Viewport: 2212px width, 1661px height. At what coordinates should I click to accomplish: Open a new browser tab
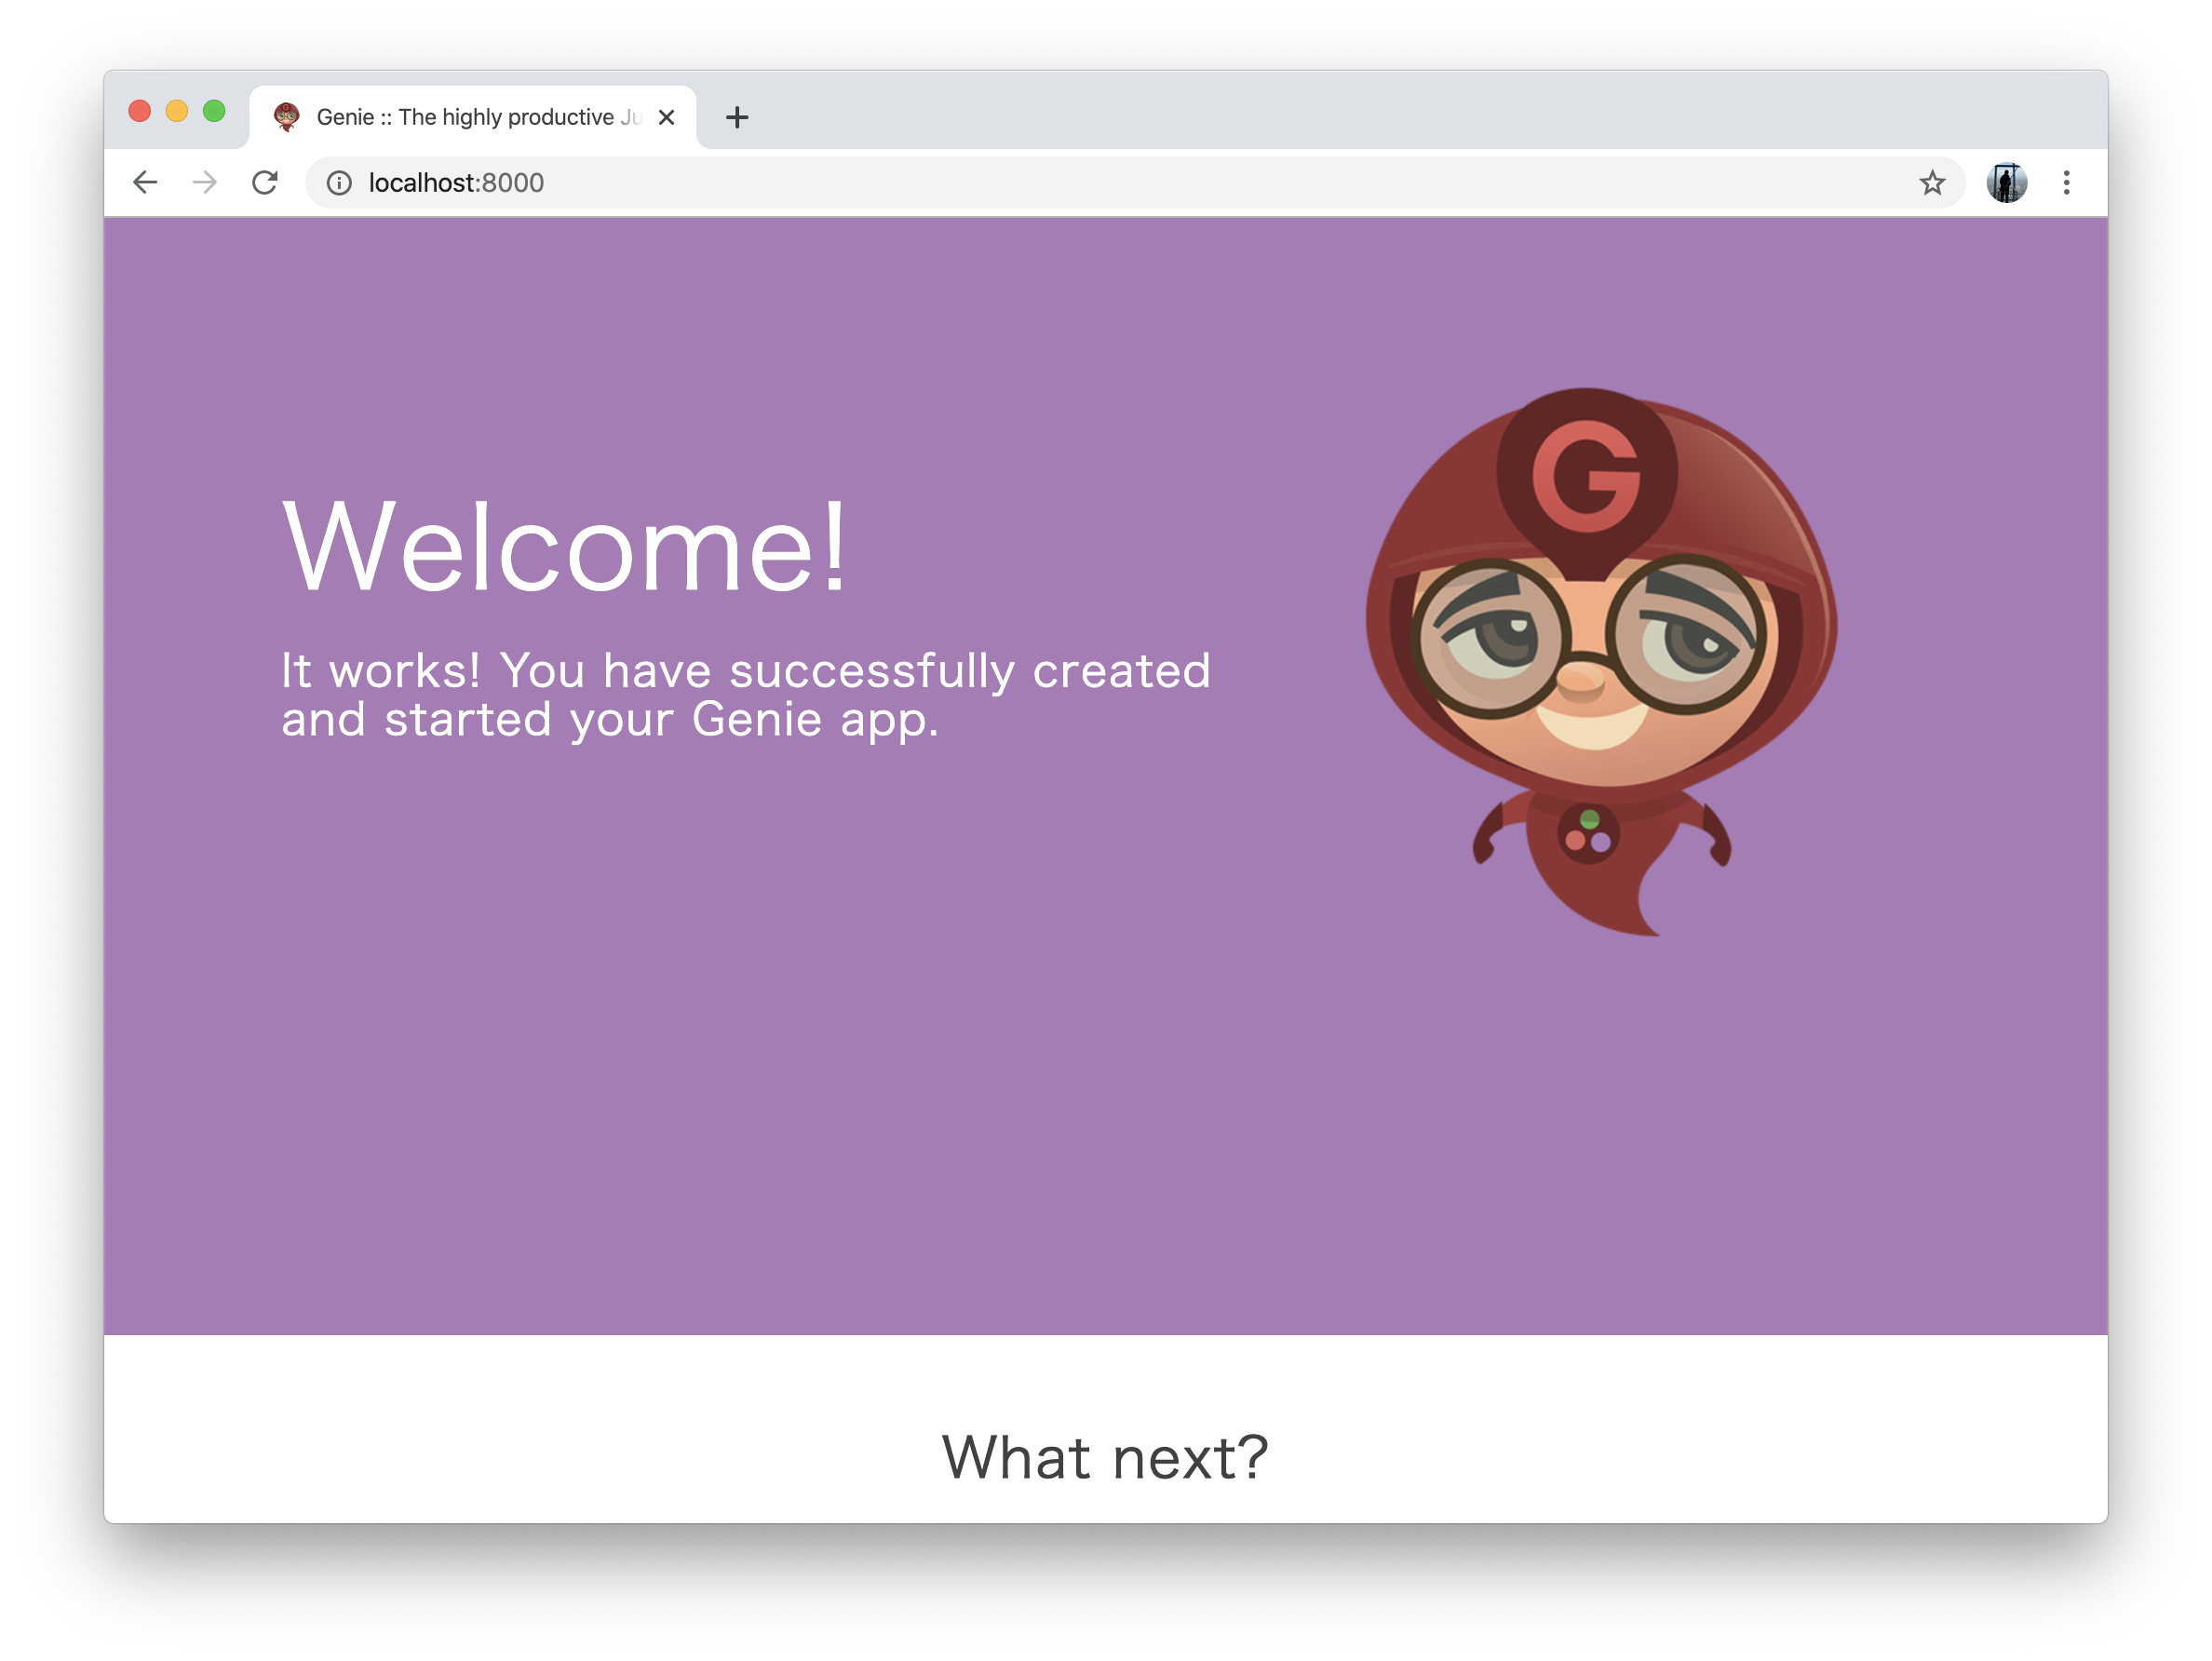[737, 117]
